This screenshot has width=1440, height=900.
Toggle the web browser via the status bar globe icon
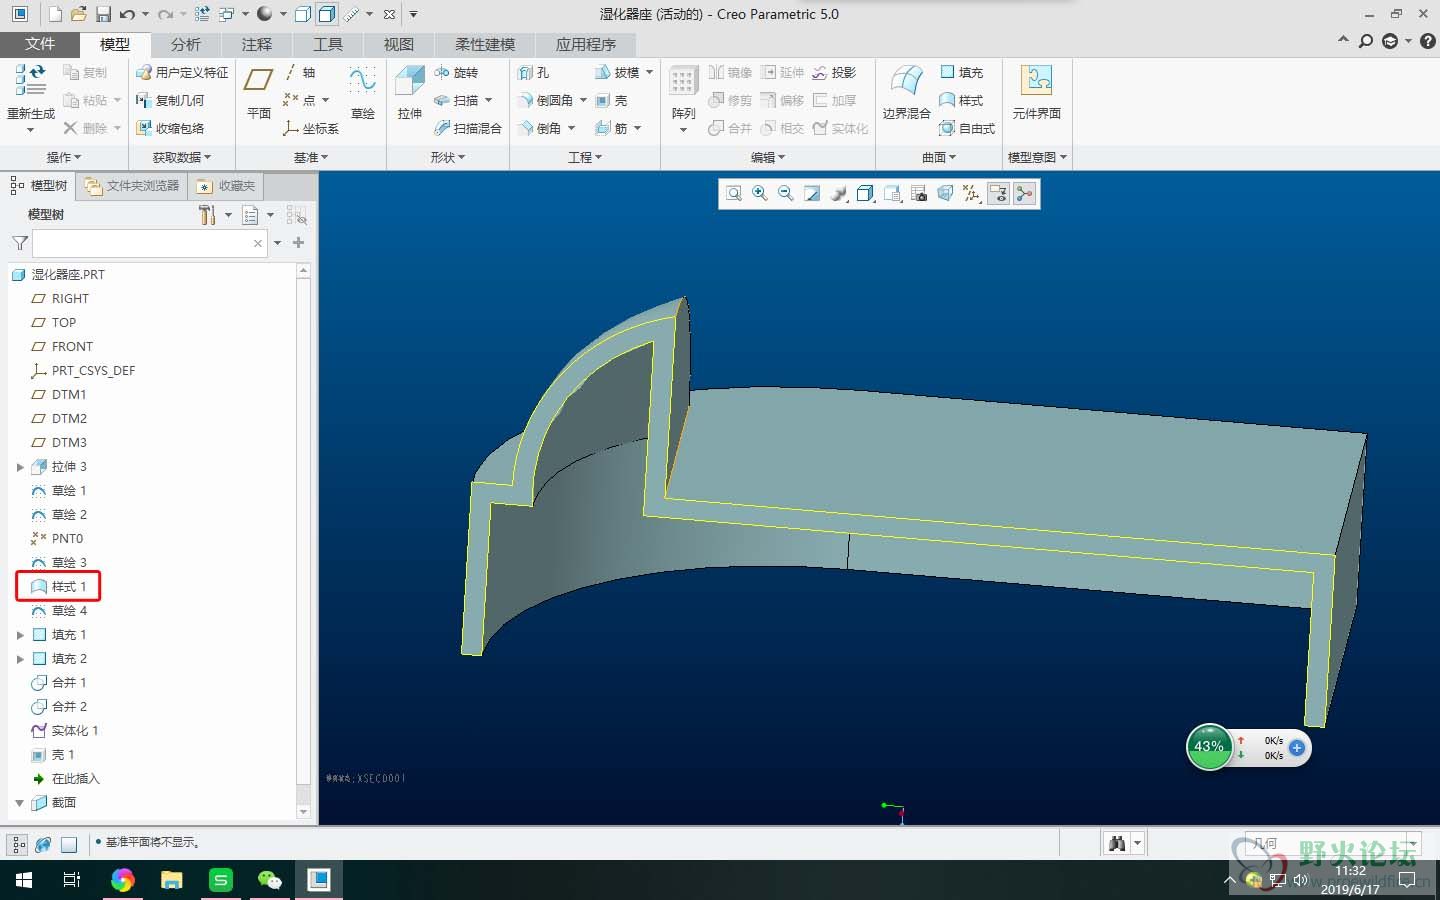pyautogui.click(x=43, y=845)
